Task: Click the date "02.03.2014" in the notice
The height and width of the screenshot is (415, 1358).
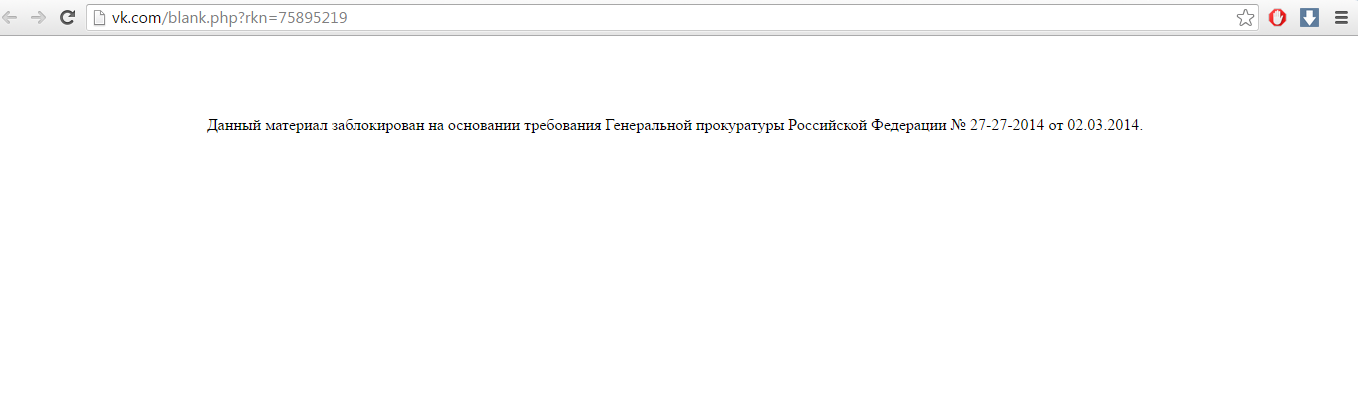Action: coord(1103,126)
